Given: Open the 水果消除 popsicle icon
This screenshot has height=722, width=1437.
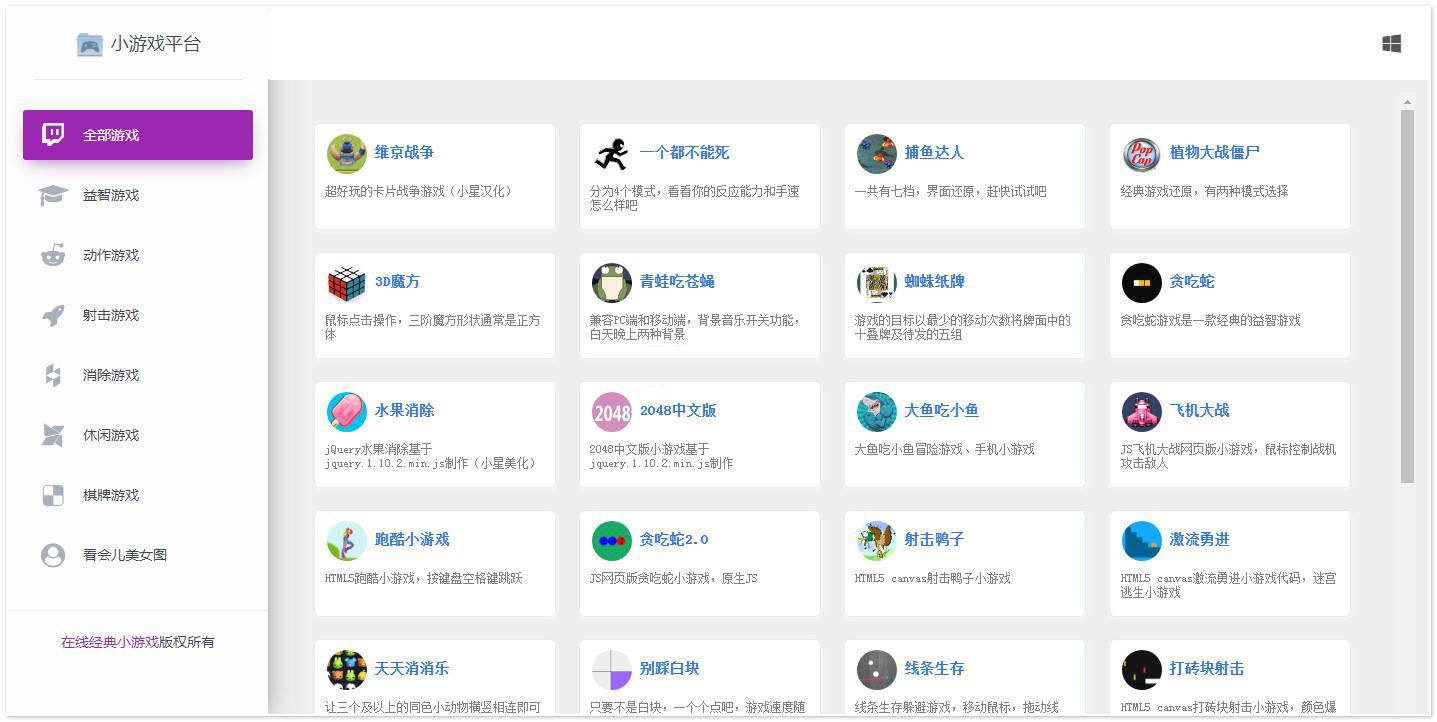Looking at the screenshot, I should [346, 411].
